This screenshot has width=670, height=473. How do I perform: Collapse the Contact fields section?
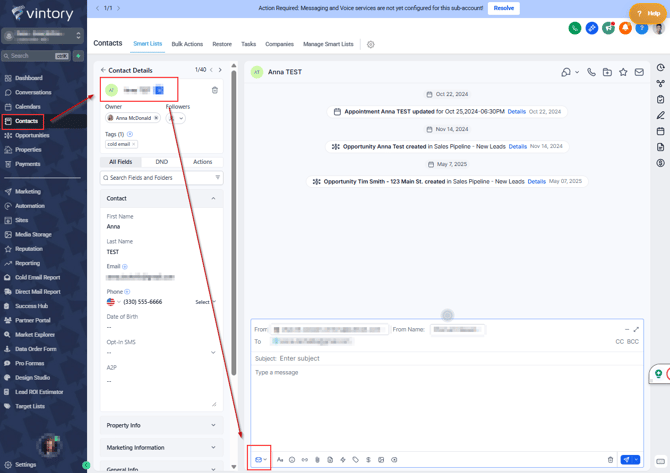pyautogui.click(x=213, y=198)
